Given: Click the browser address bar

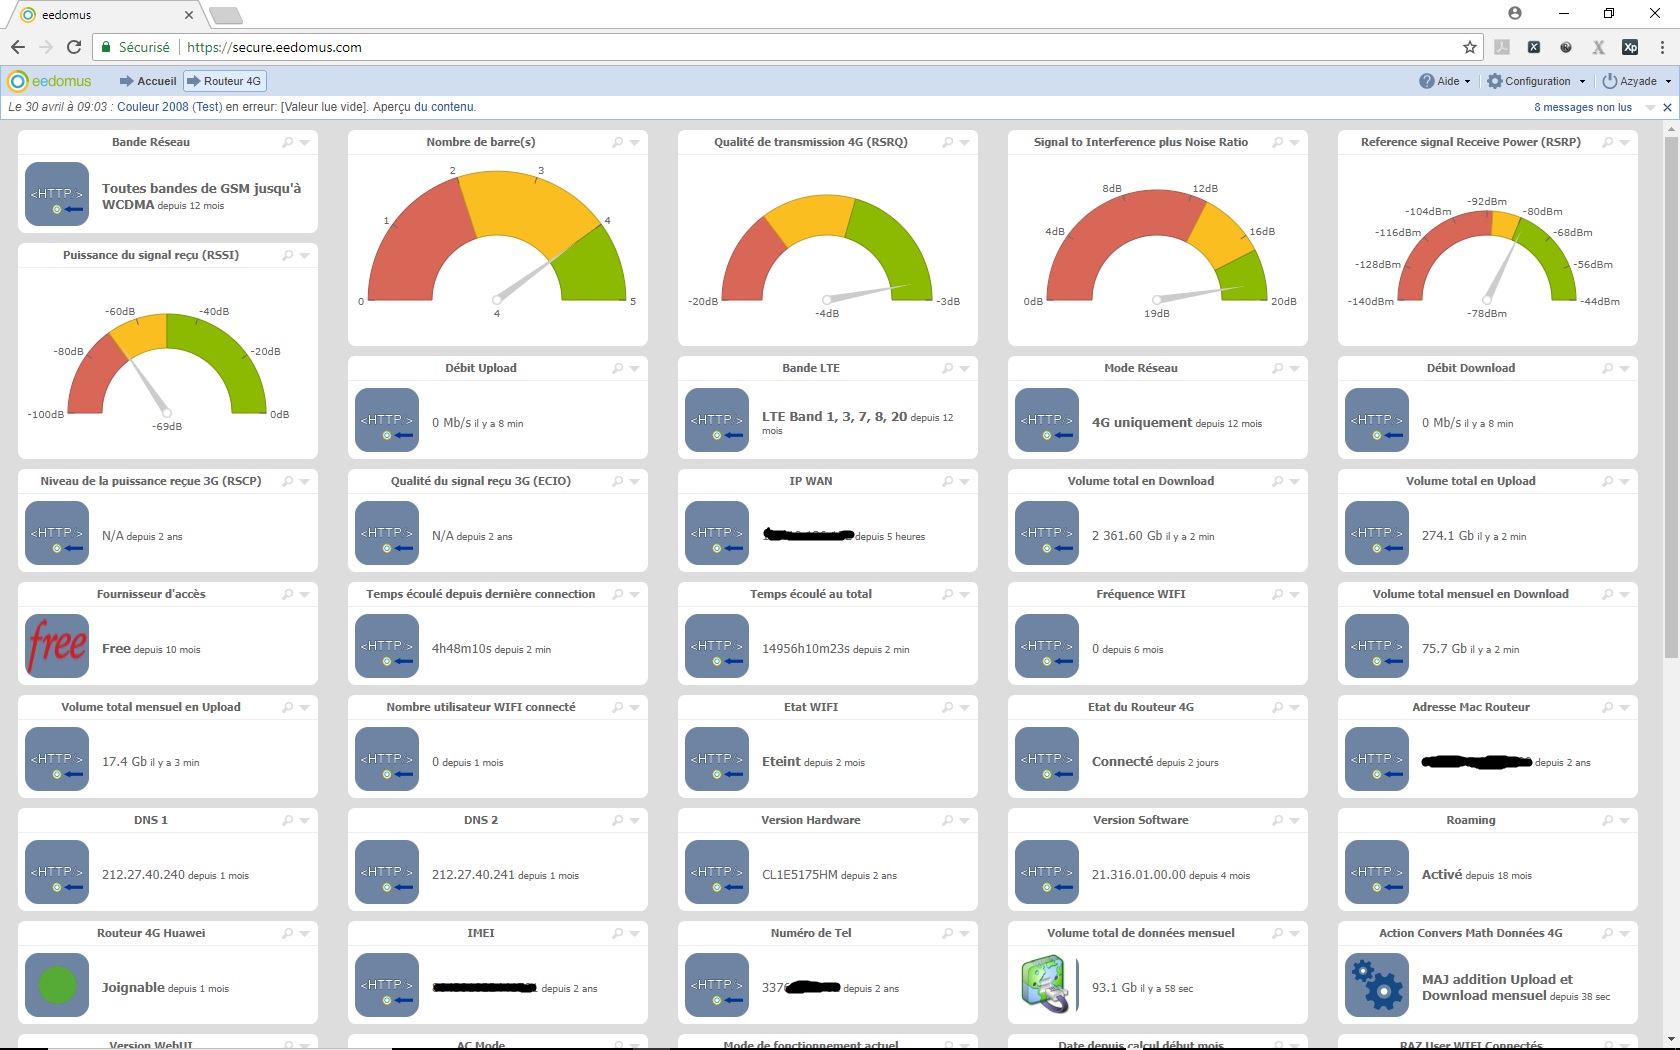Looking at the screenshot, I should [x=800, y=47].
